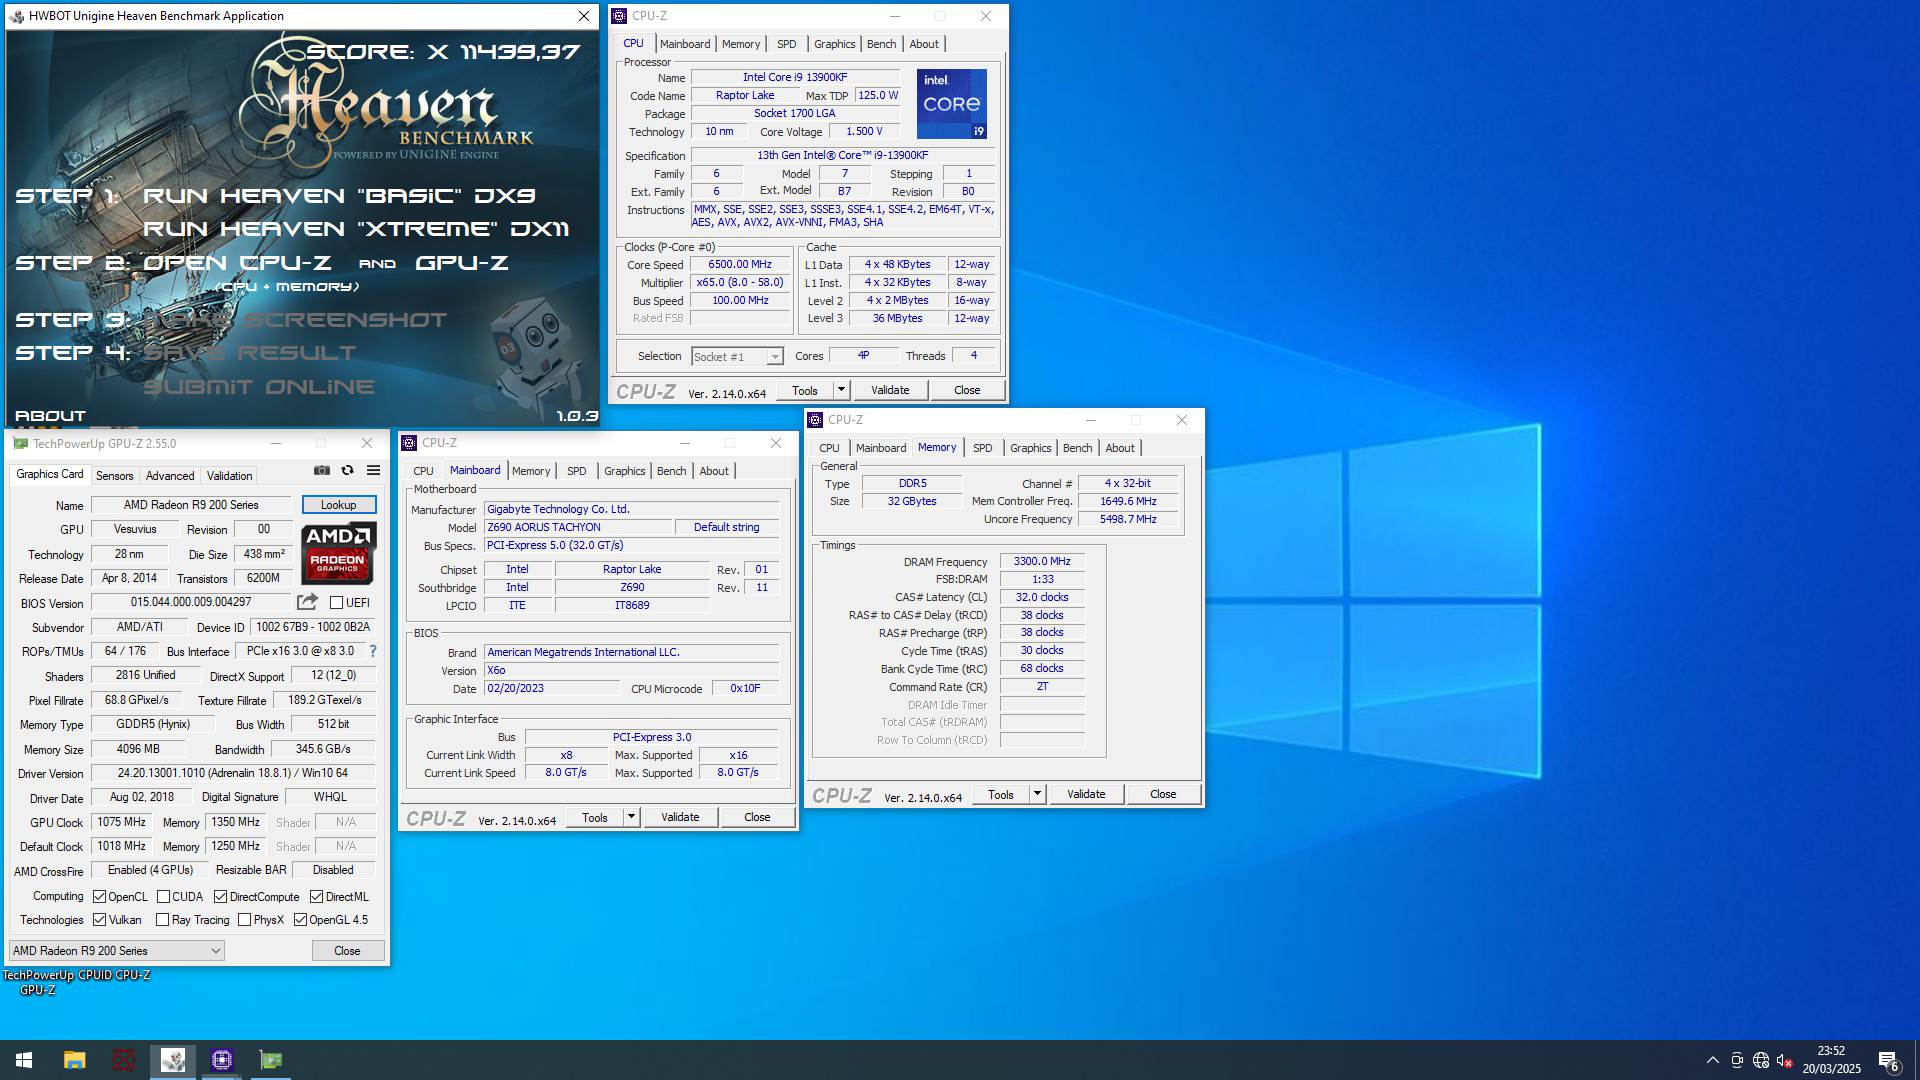The image size is (1920, 1080).
Task: Expand Tools arrow in CPU-Z Memory window
Action: [x=1037, y=794]
